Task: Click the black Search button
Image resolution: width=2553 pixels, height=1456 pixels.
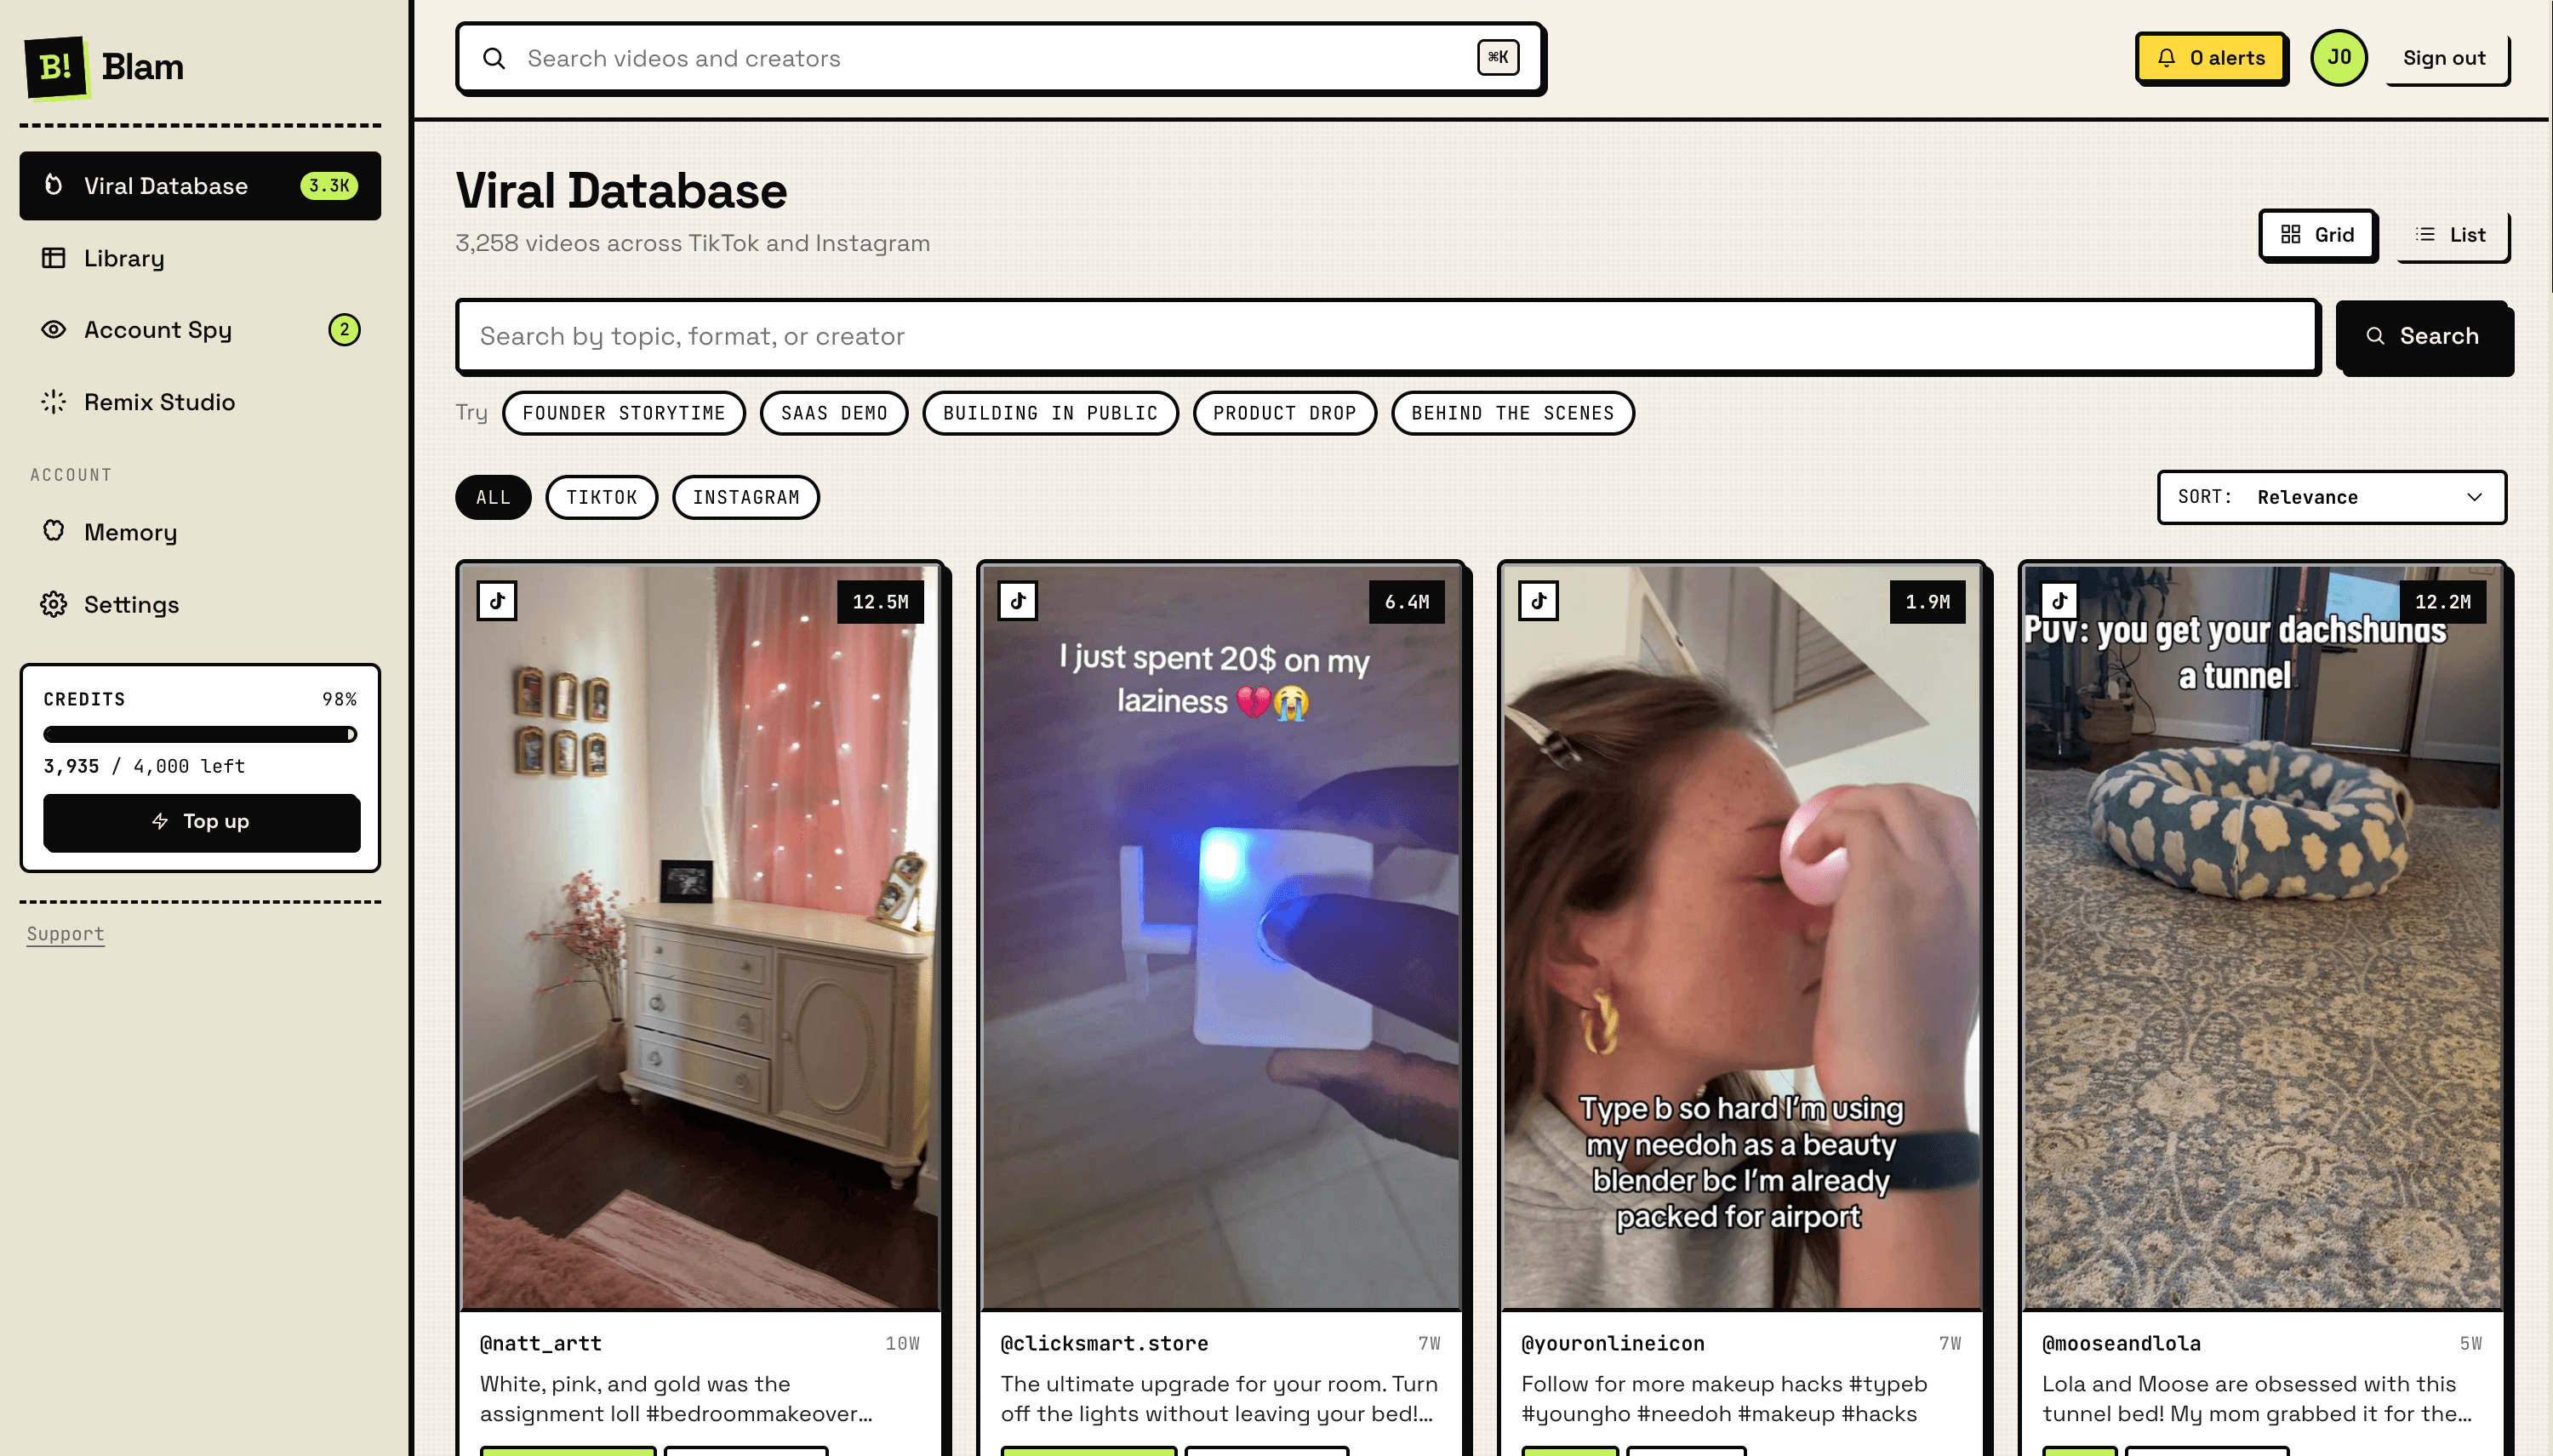Action: 2423,336
